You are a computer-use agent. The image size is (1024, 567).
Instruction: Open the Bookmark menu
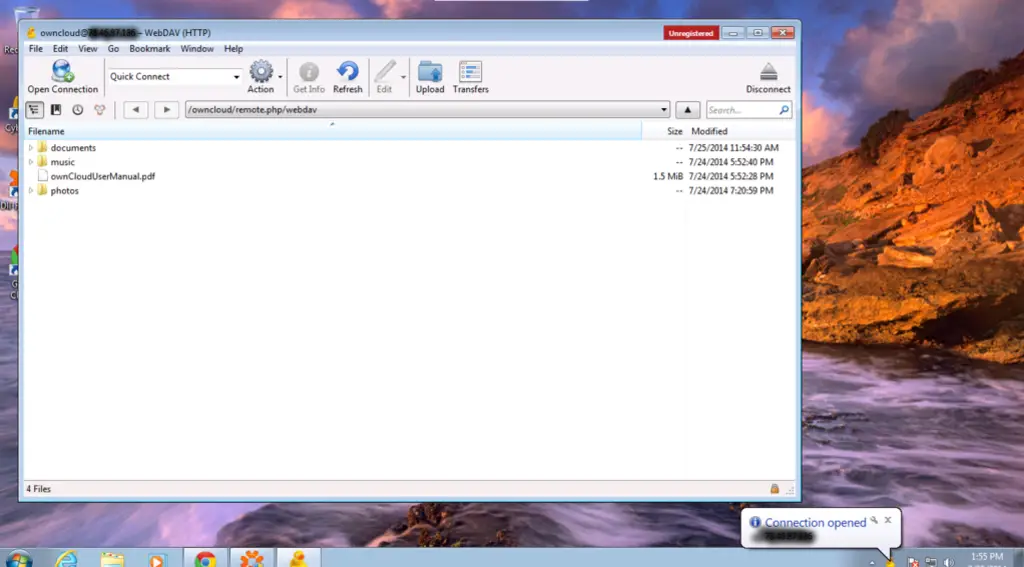pyautogui.click(x=150, y=48)
